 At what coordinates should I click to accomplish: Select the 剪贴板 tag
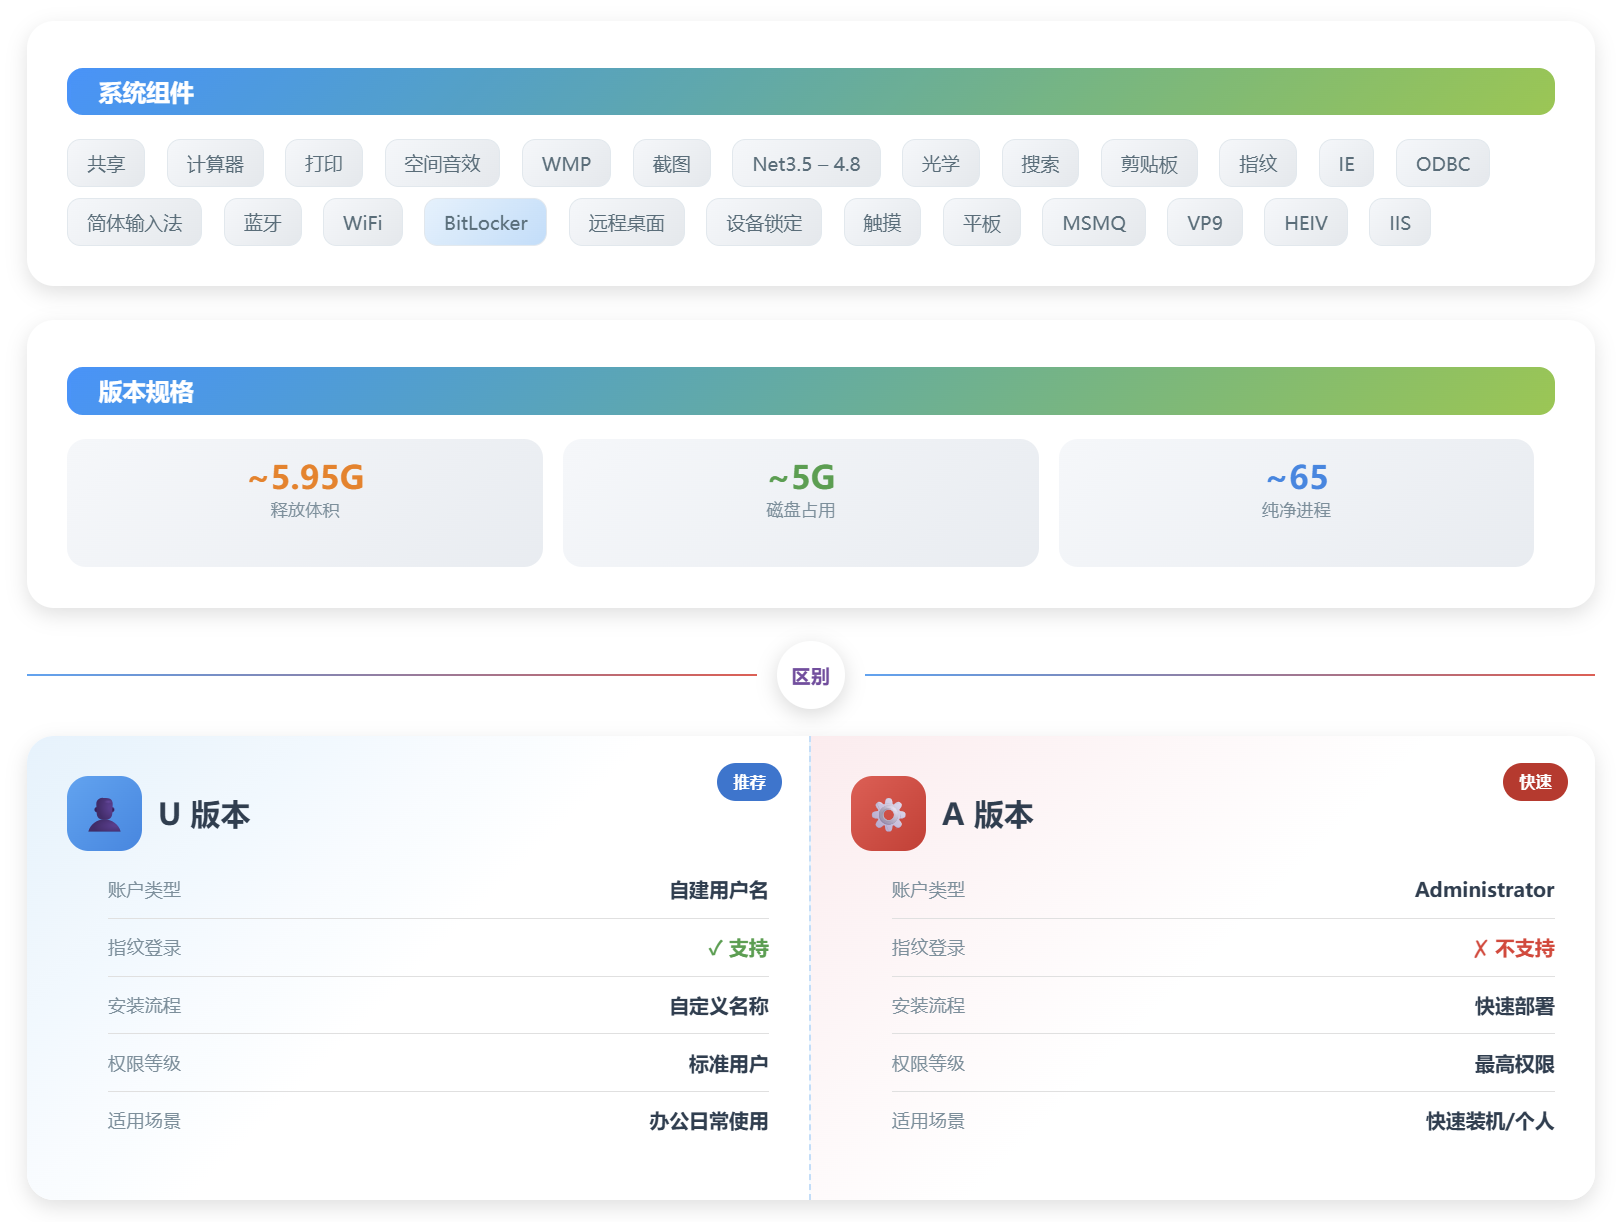click(x=1149, y=163)
